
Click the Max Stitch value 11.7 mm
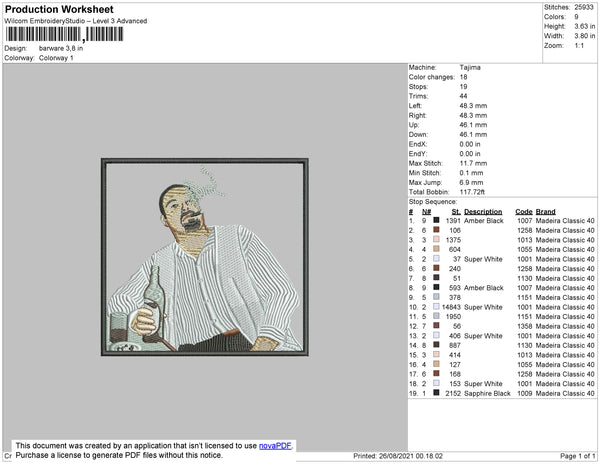coord(473,163)
